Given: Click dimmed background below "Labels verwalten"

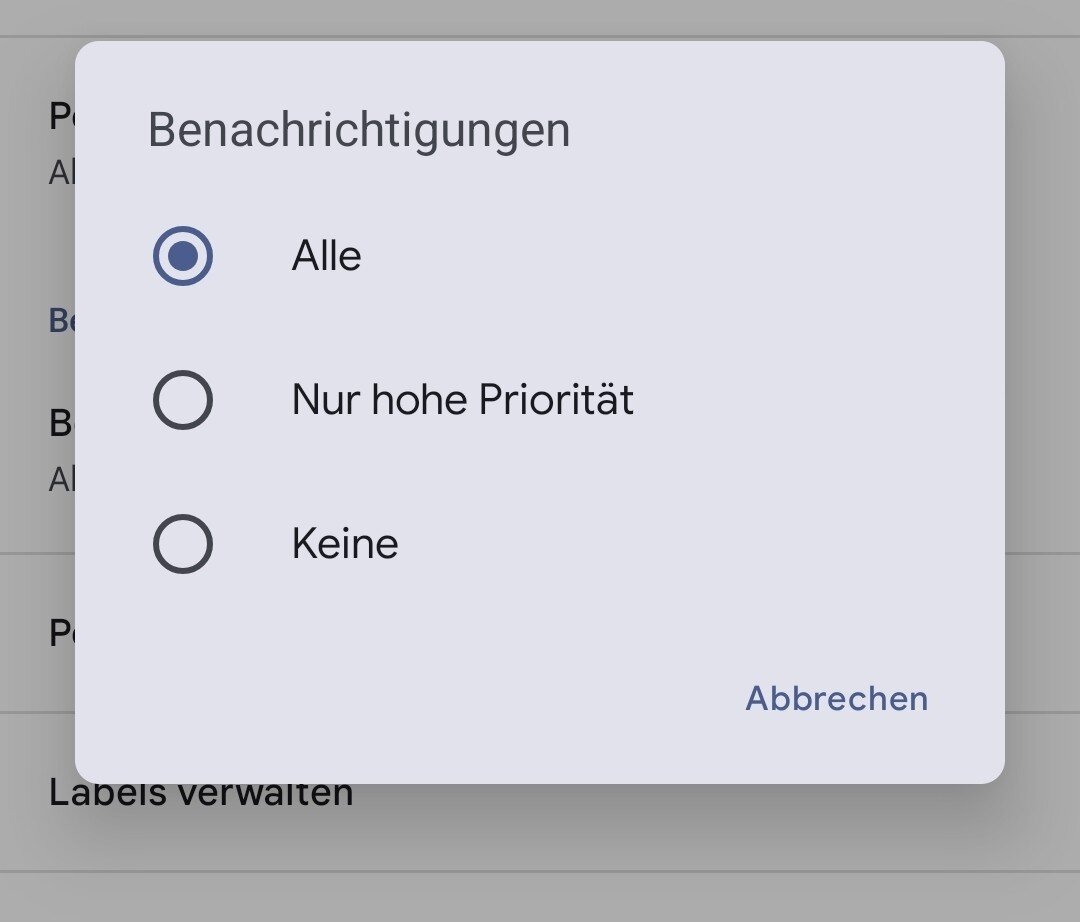Looking at the screenshot, I should pyautogui.click(x=540, y=896).
